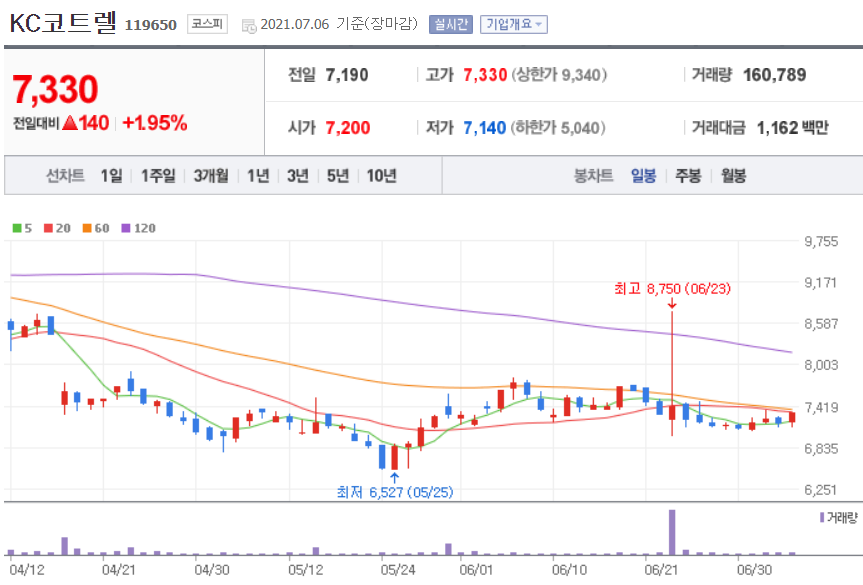Switch to the 1년 line chart
The height and width of the screenshot is (585, 863).
(258, 176)
